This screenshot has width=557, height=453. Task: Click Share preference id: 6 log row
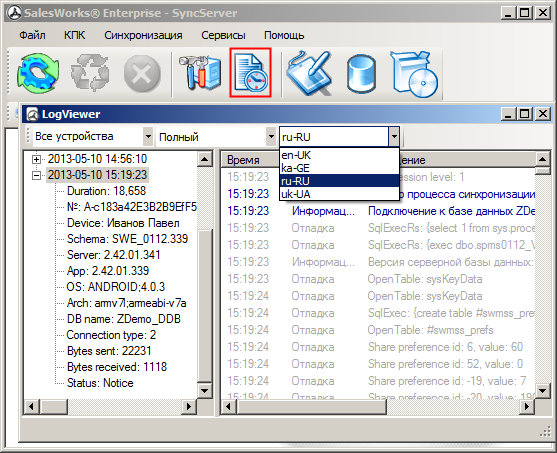pos(378,347)
